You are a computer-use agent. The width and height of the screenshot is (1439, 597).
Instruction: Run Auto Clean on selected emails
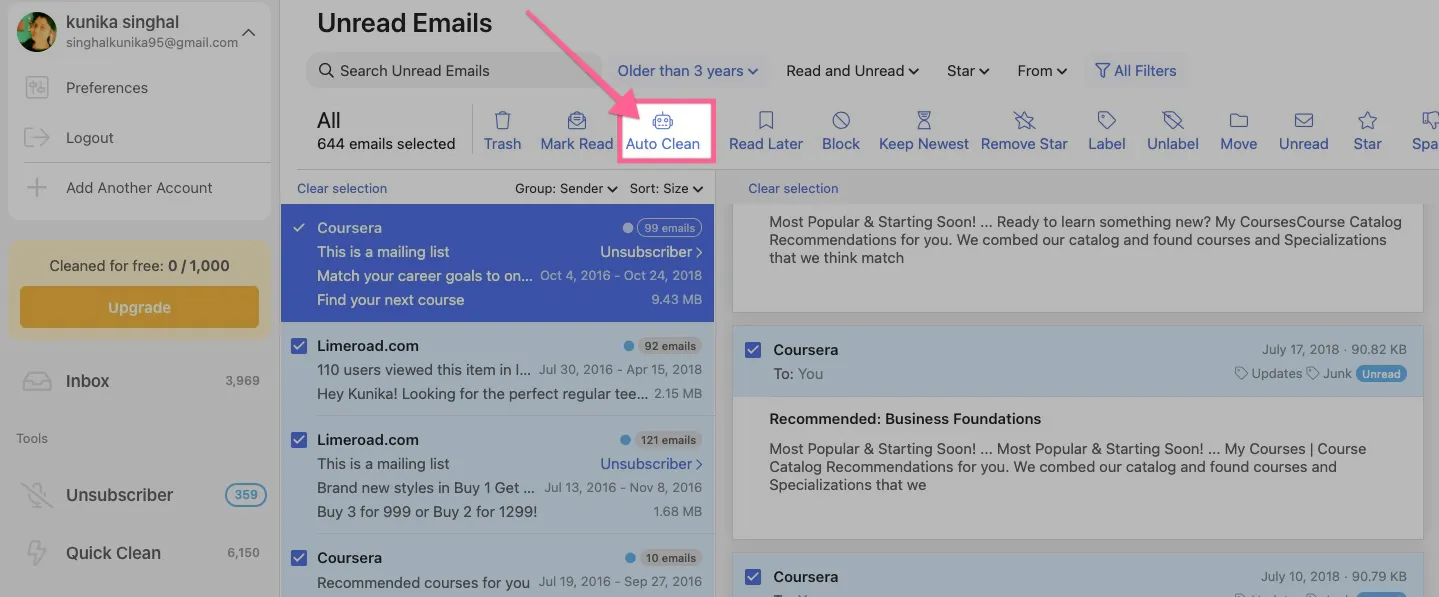662,131
